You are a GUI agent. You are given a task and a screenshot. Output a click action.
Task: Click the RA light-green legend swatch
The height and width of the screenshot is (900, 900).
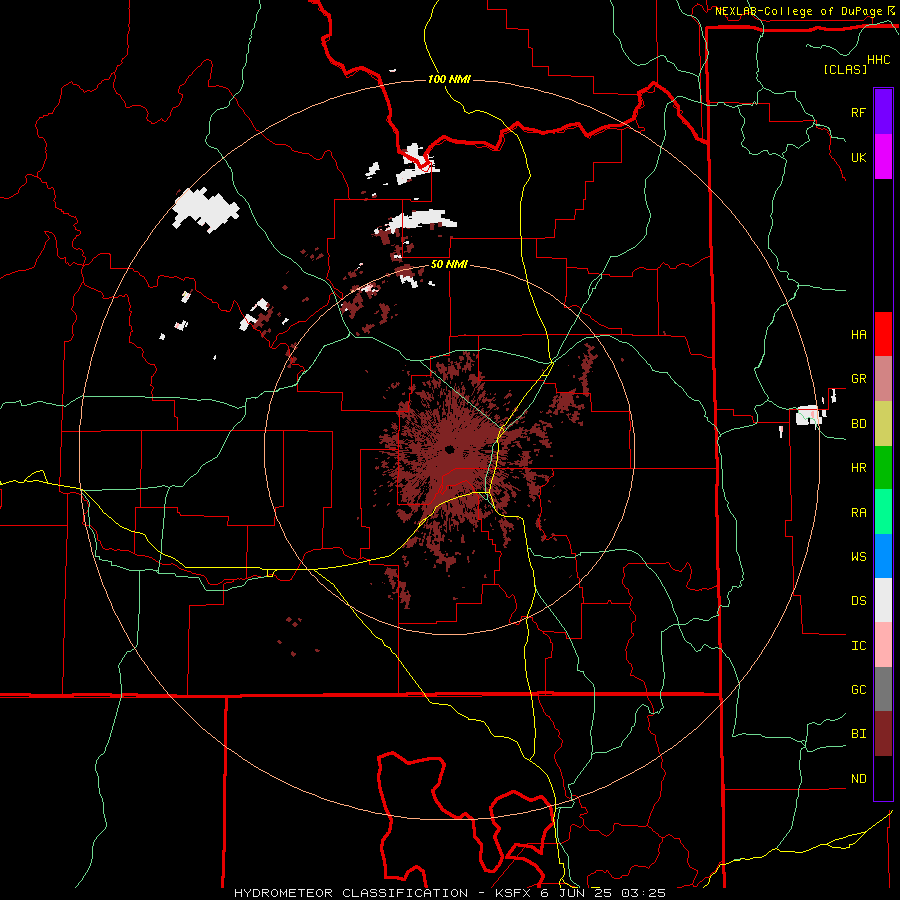[883, 512]
